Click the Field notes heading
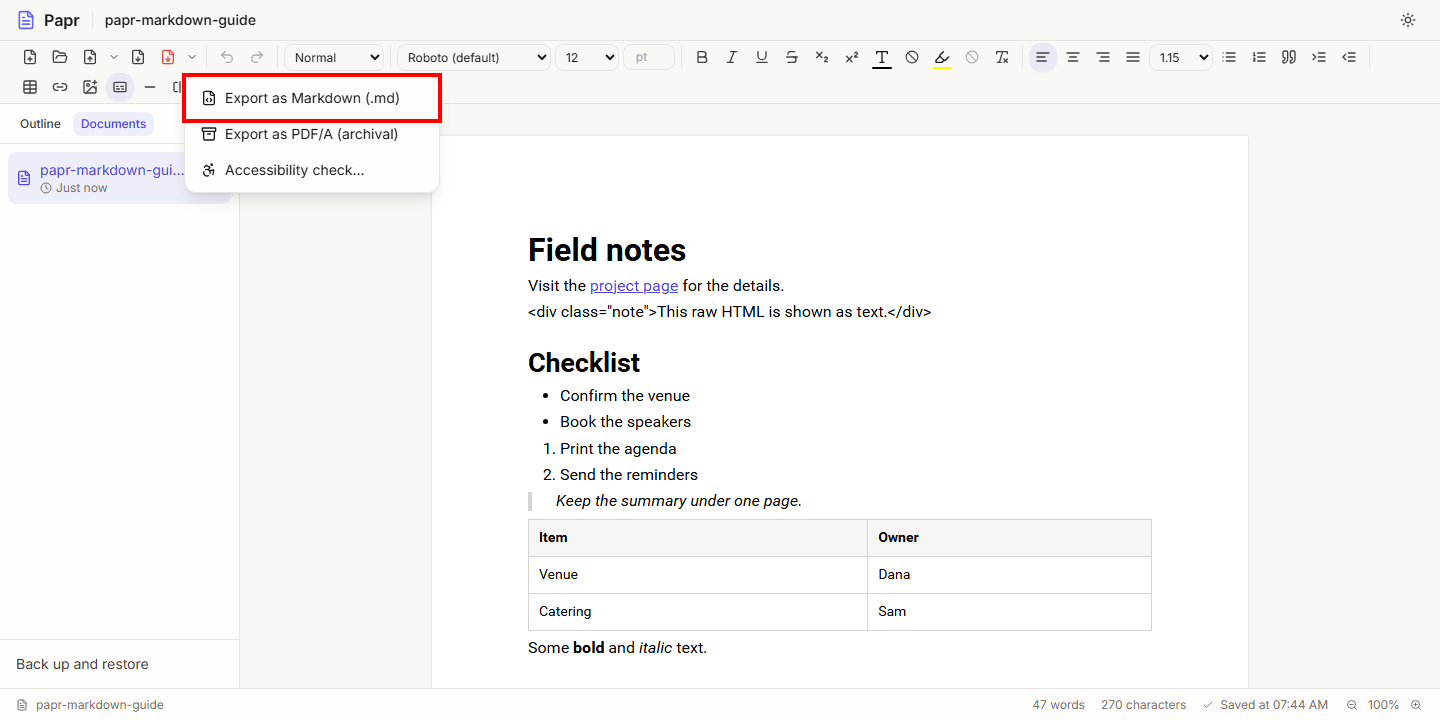 607,249
